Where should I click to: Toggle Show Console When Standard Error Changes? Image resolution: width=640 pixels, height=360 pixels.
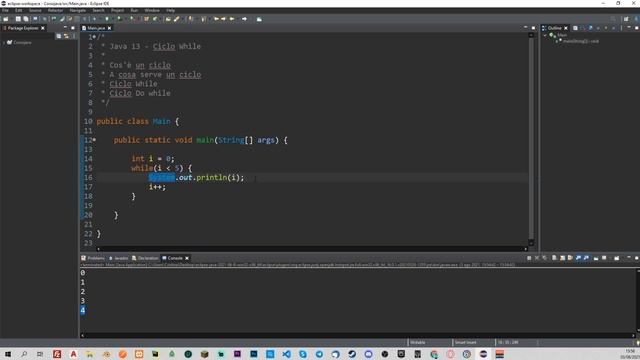[x=586, y=258]
